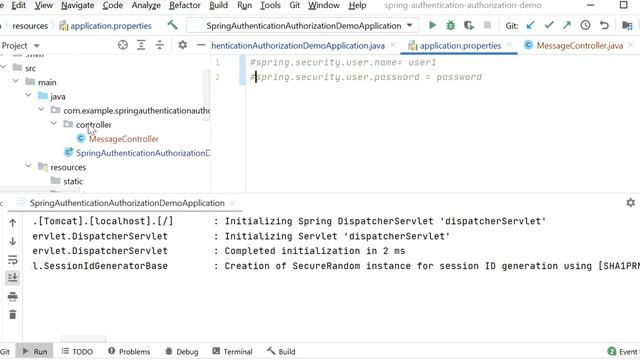This screenshot has height=360, width=640.
Task: Collapse the main folder
Action: [16, 82]
